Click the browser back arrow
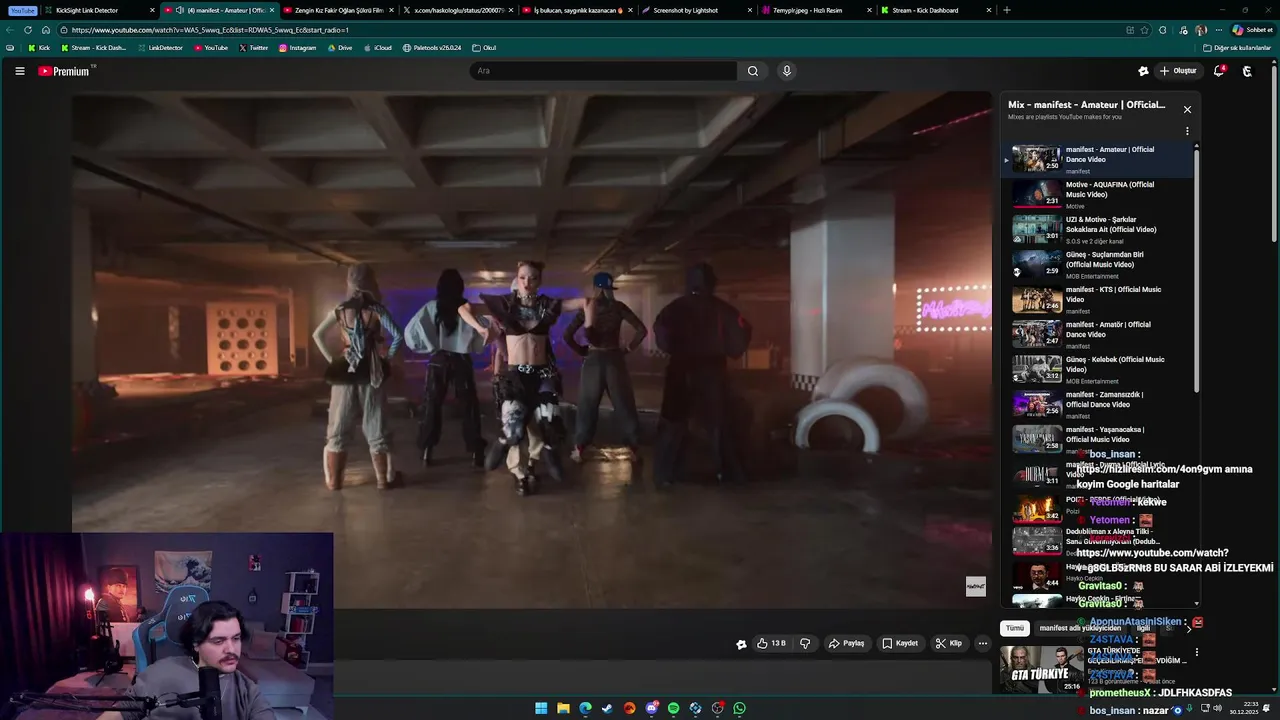 coord(10,30)
